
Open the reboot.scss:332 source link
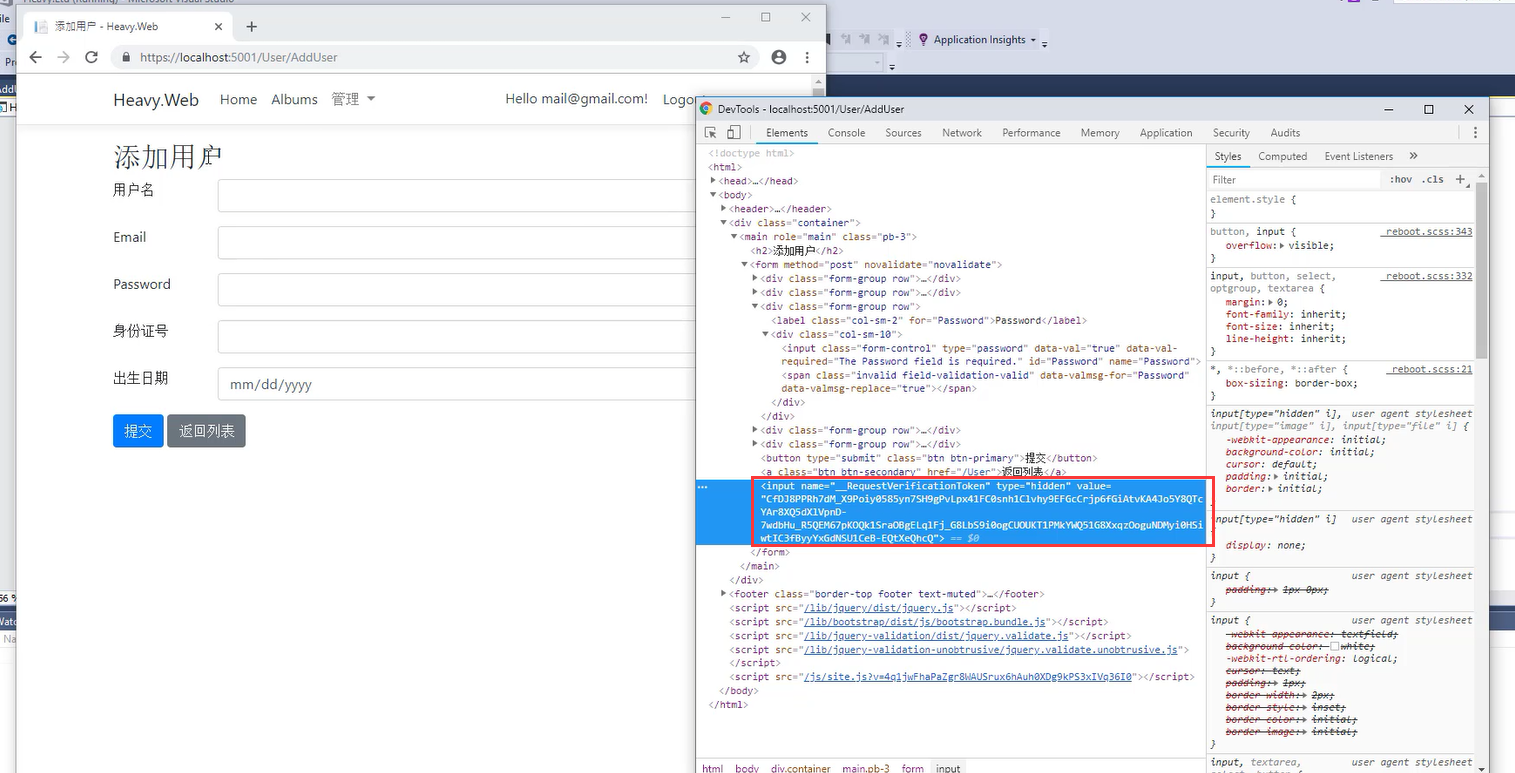pos(1426,275)
